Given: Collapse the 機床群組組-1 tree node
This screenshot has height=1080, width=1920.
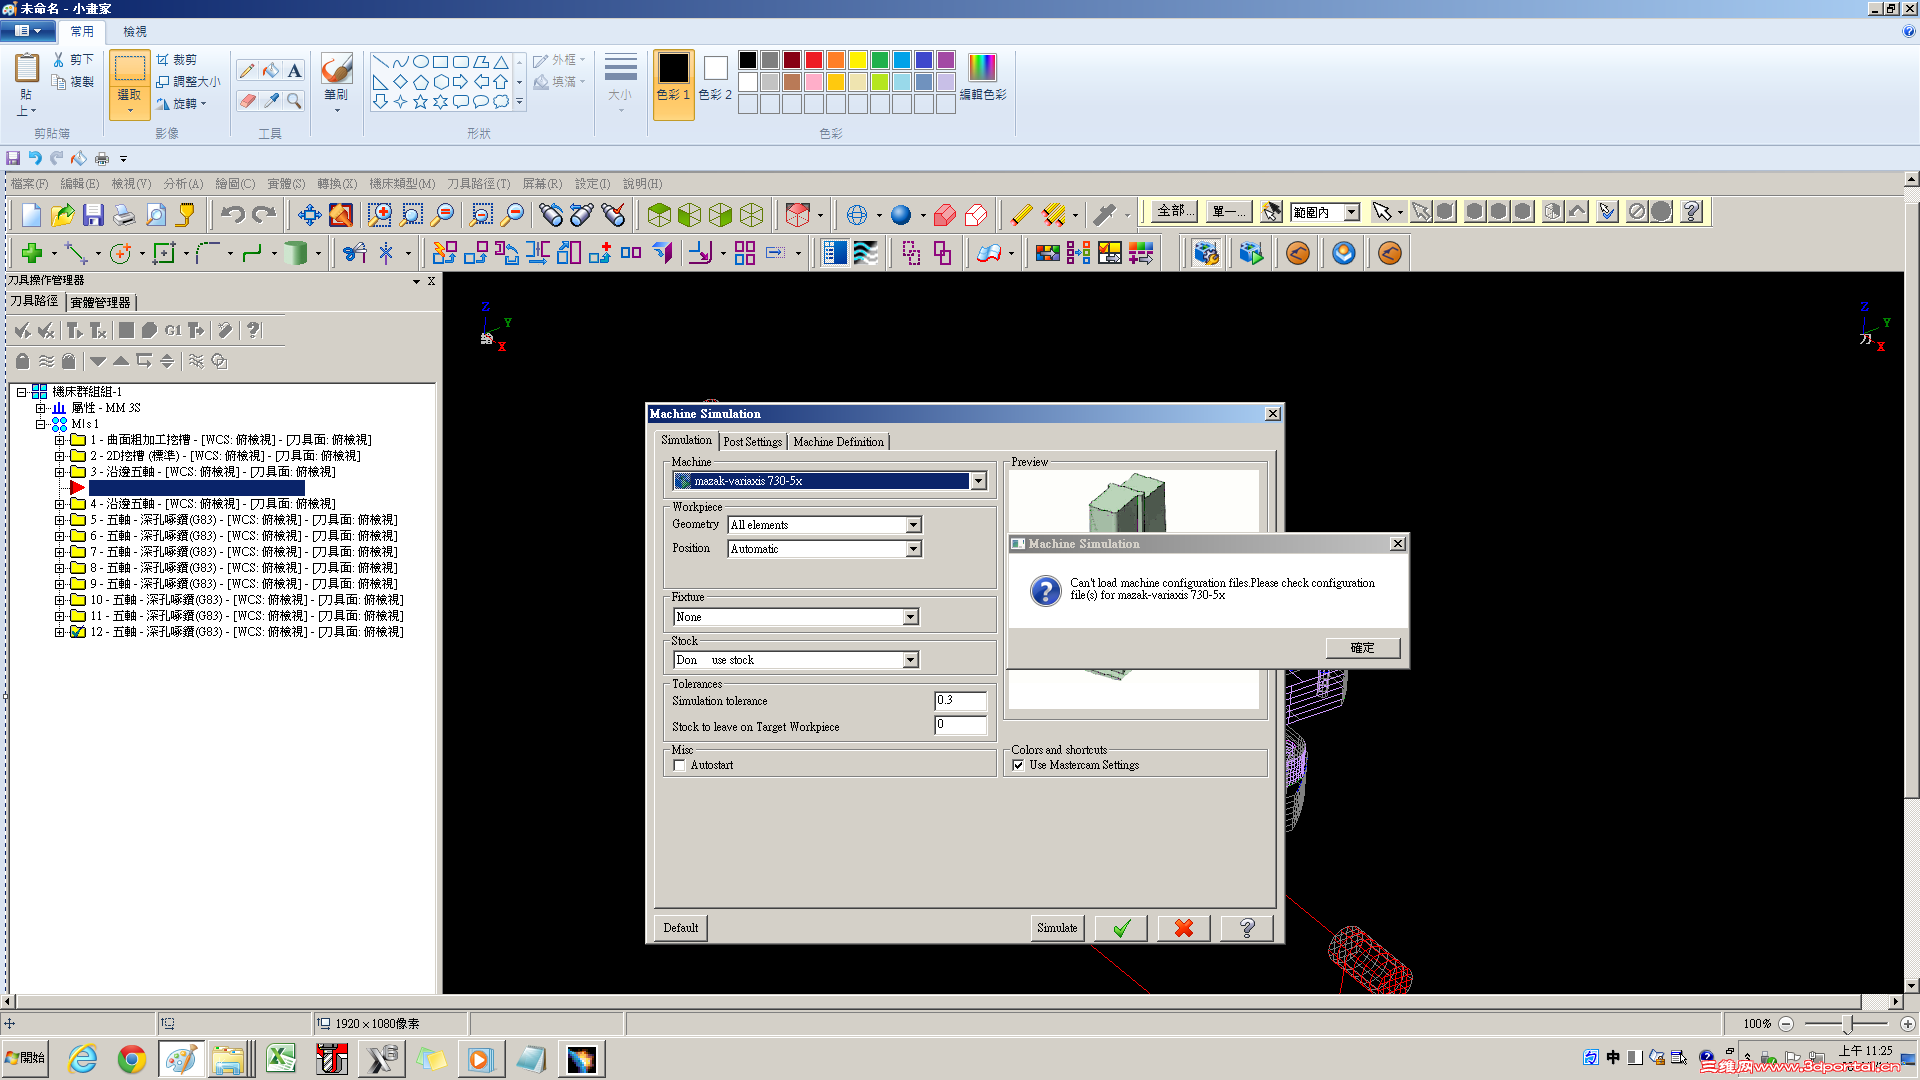Looking at the screenshot, I should click(21, 392).
